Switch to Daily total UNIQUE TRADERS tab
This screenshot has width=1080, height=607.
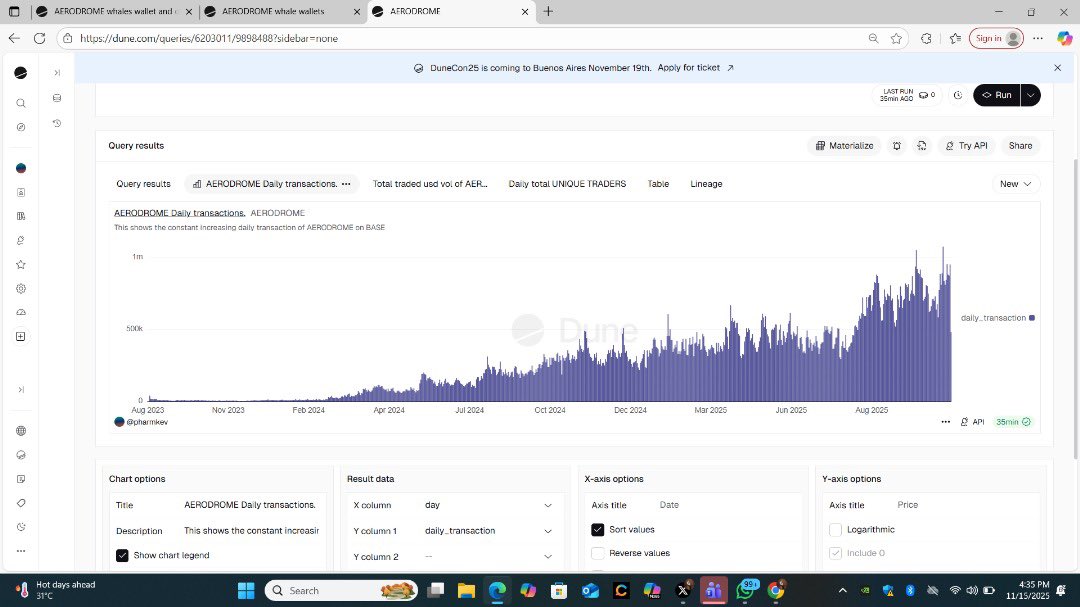pos(567,184)
